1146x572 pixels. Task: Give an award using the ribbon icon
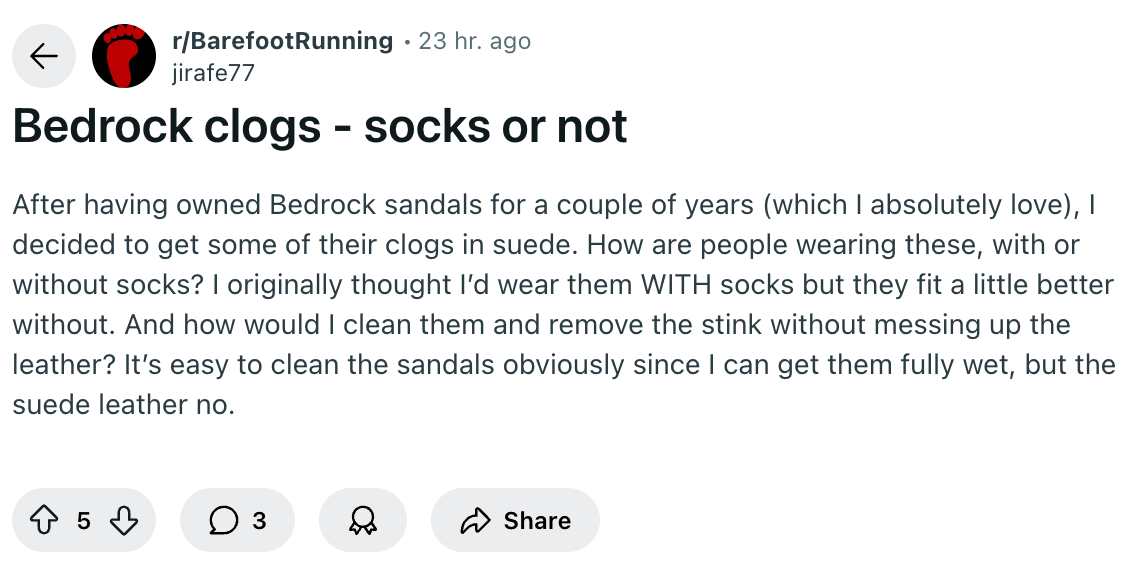coord(363,520)
